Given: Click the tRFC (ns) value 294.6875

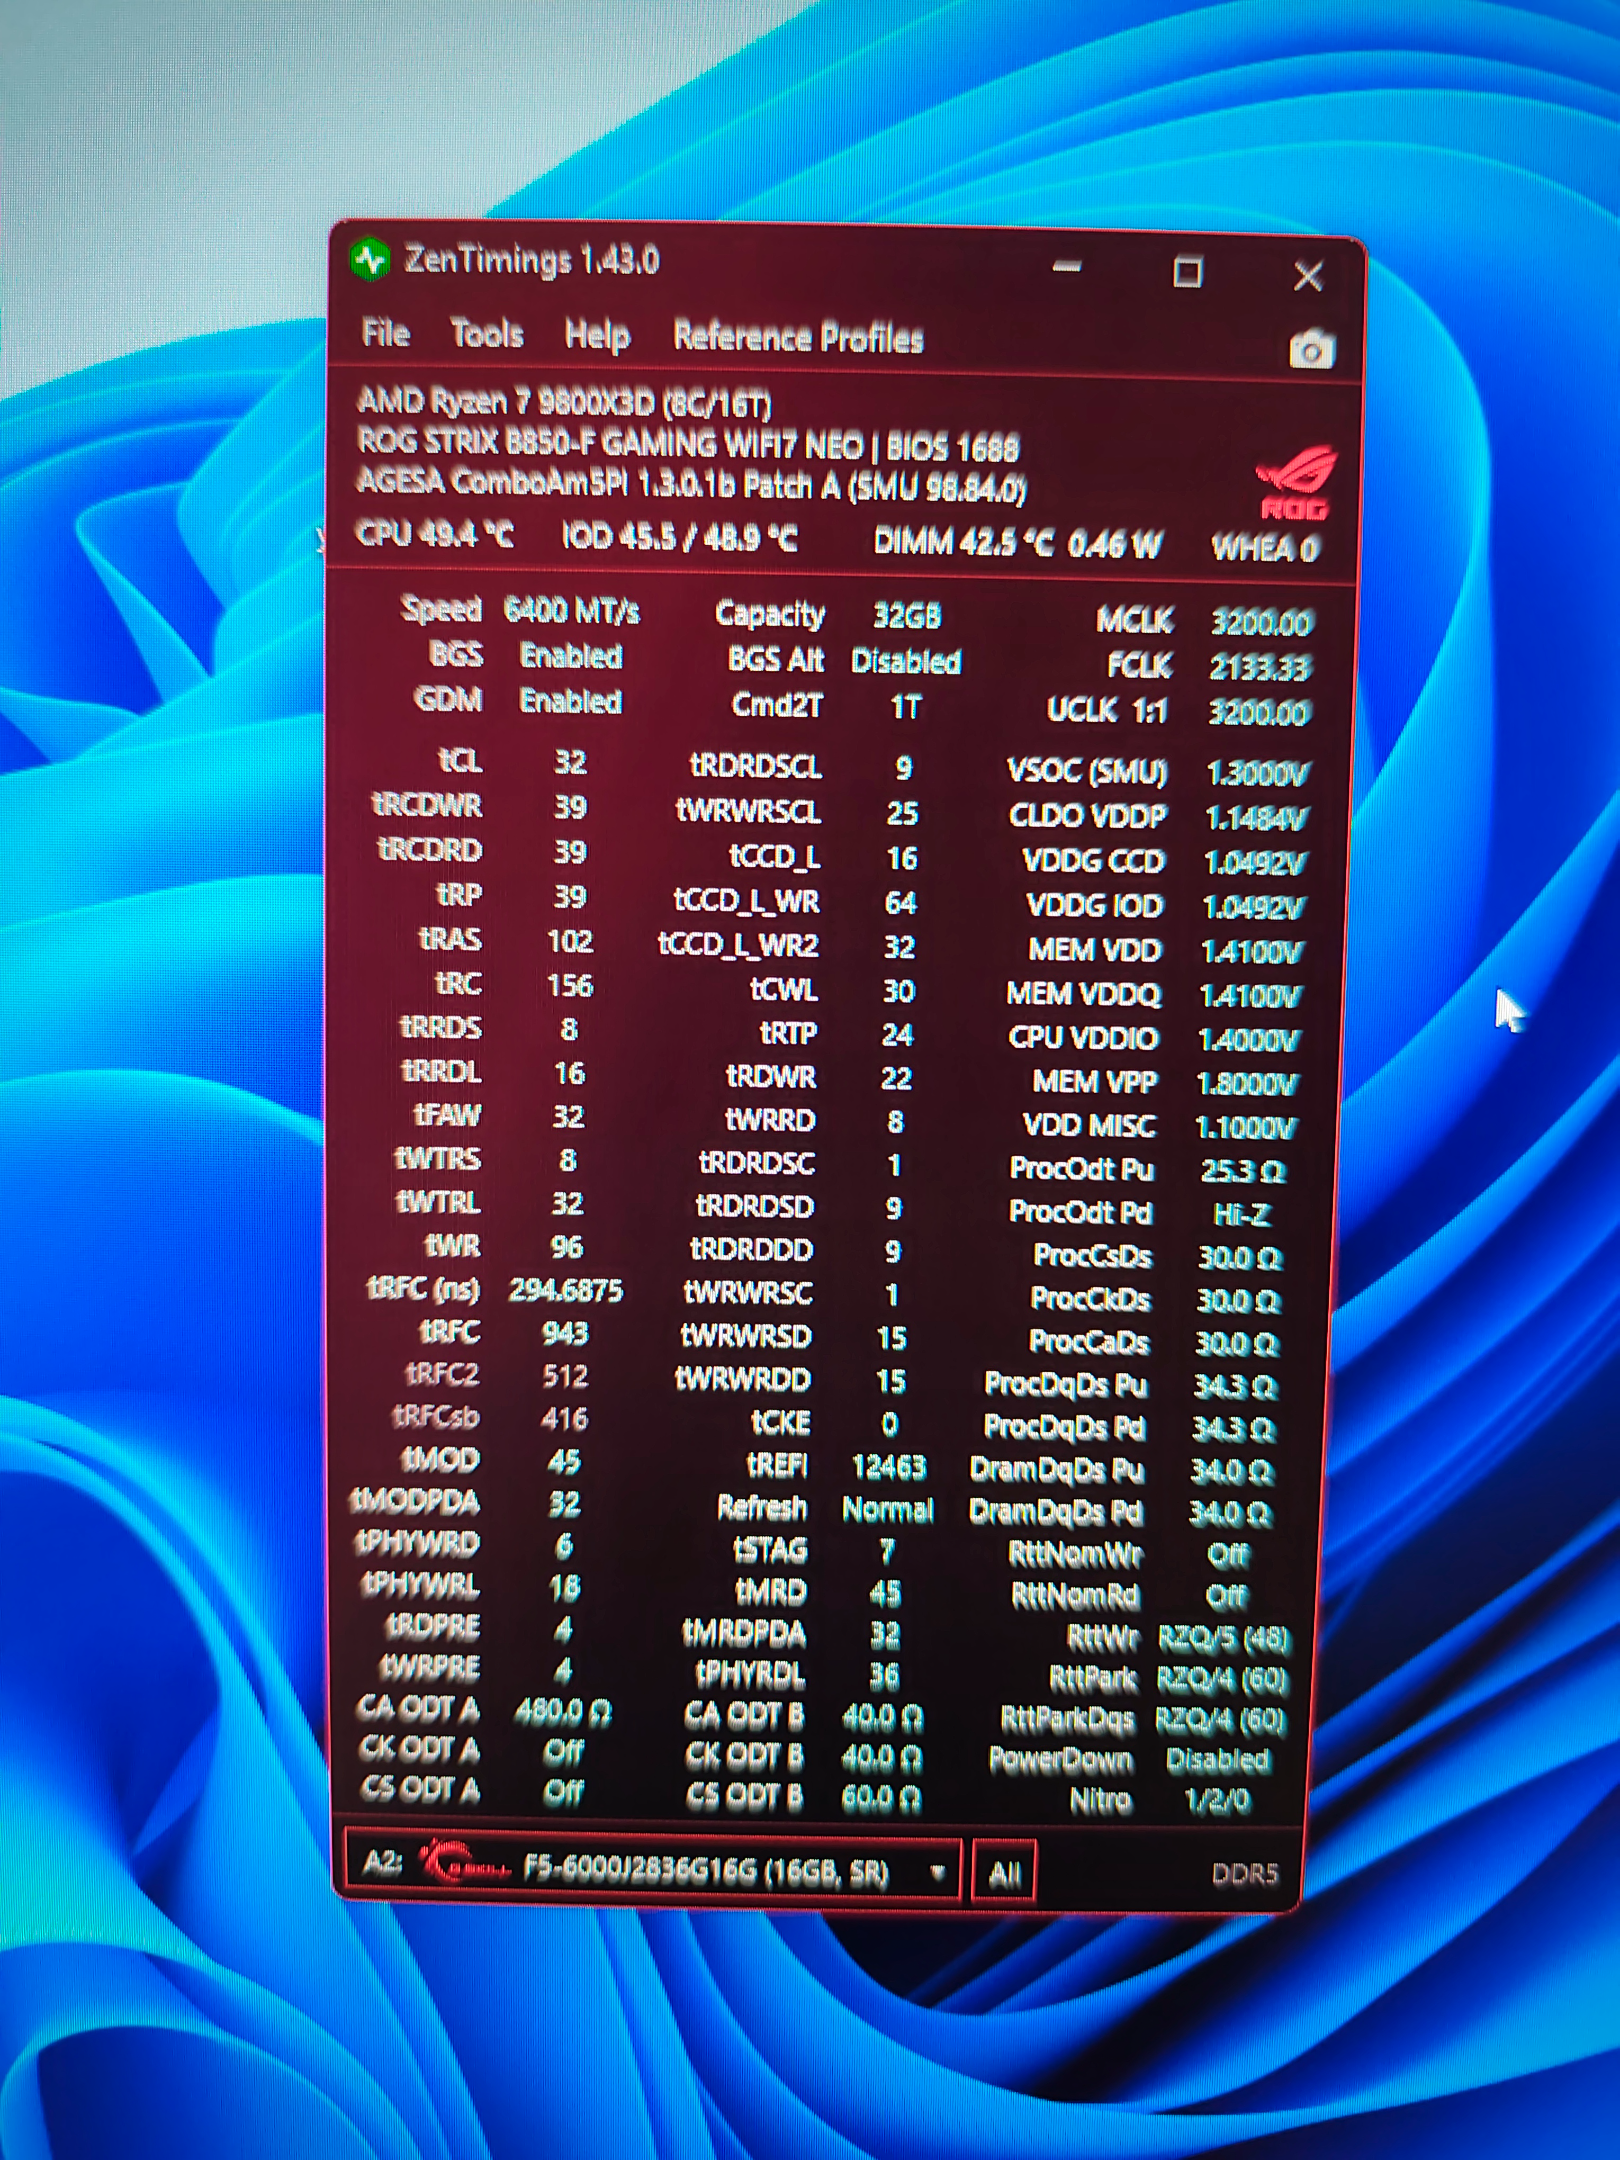Looking at the screenshot, I should coord(565,1290).
